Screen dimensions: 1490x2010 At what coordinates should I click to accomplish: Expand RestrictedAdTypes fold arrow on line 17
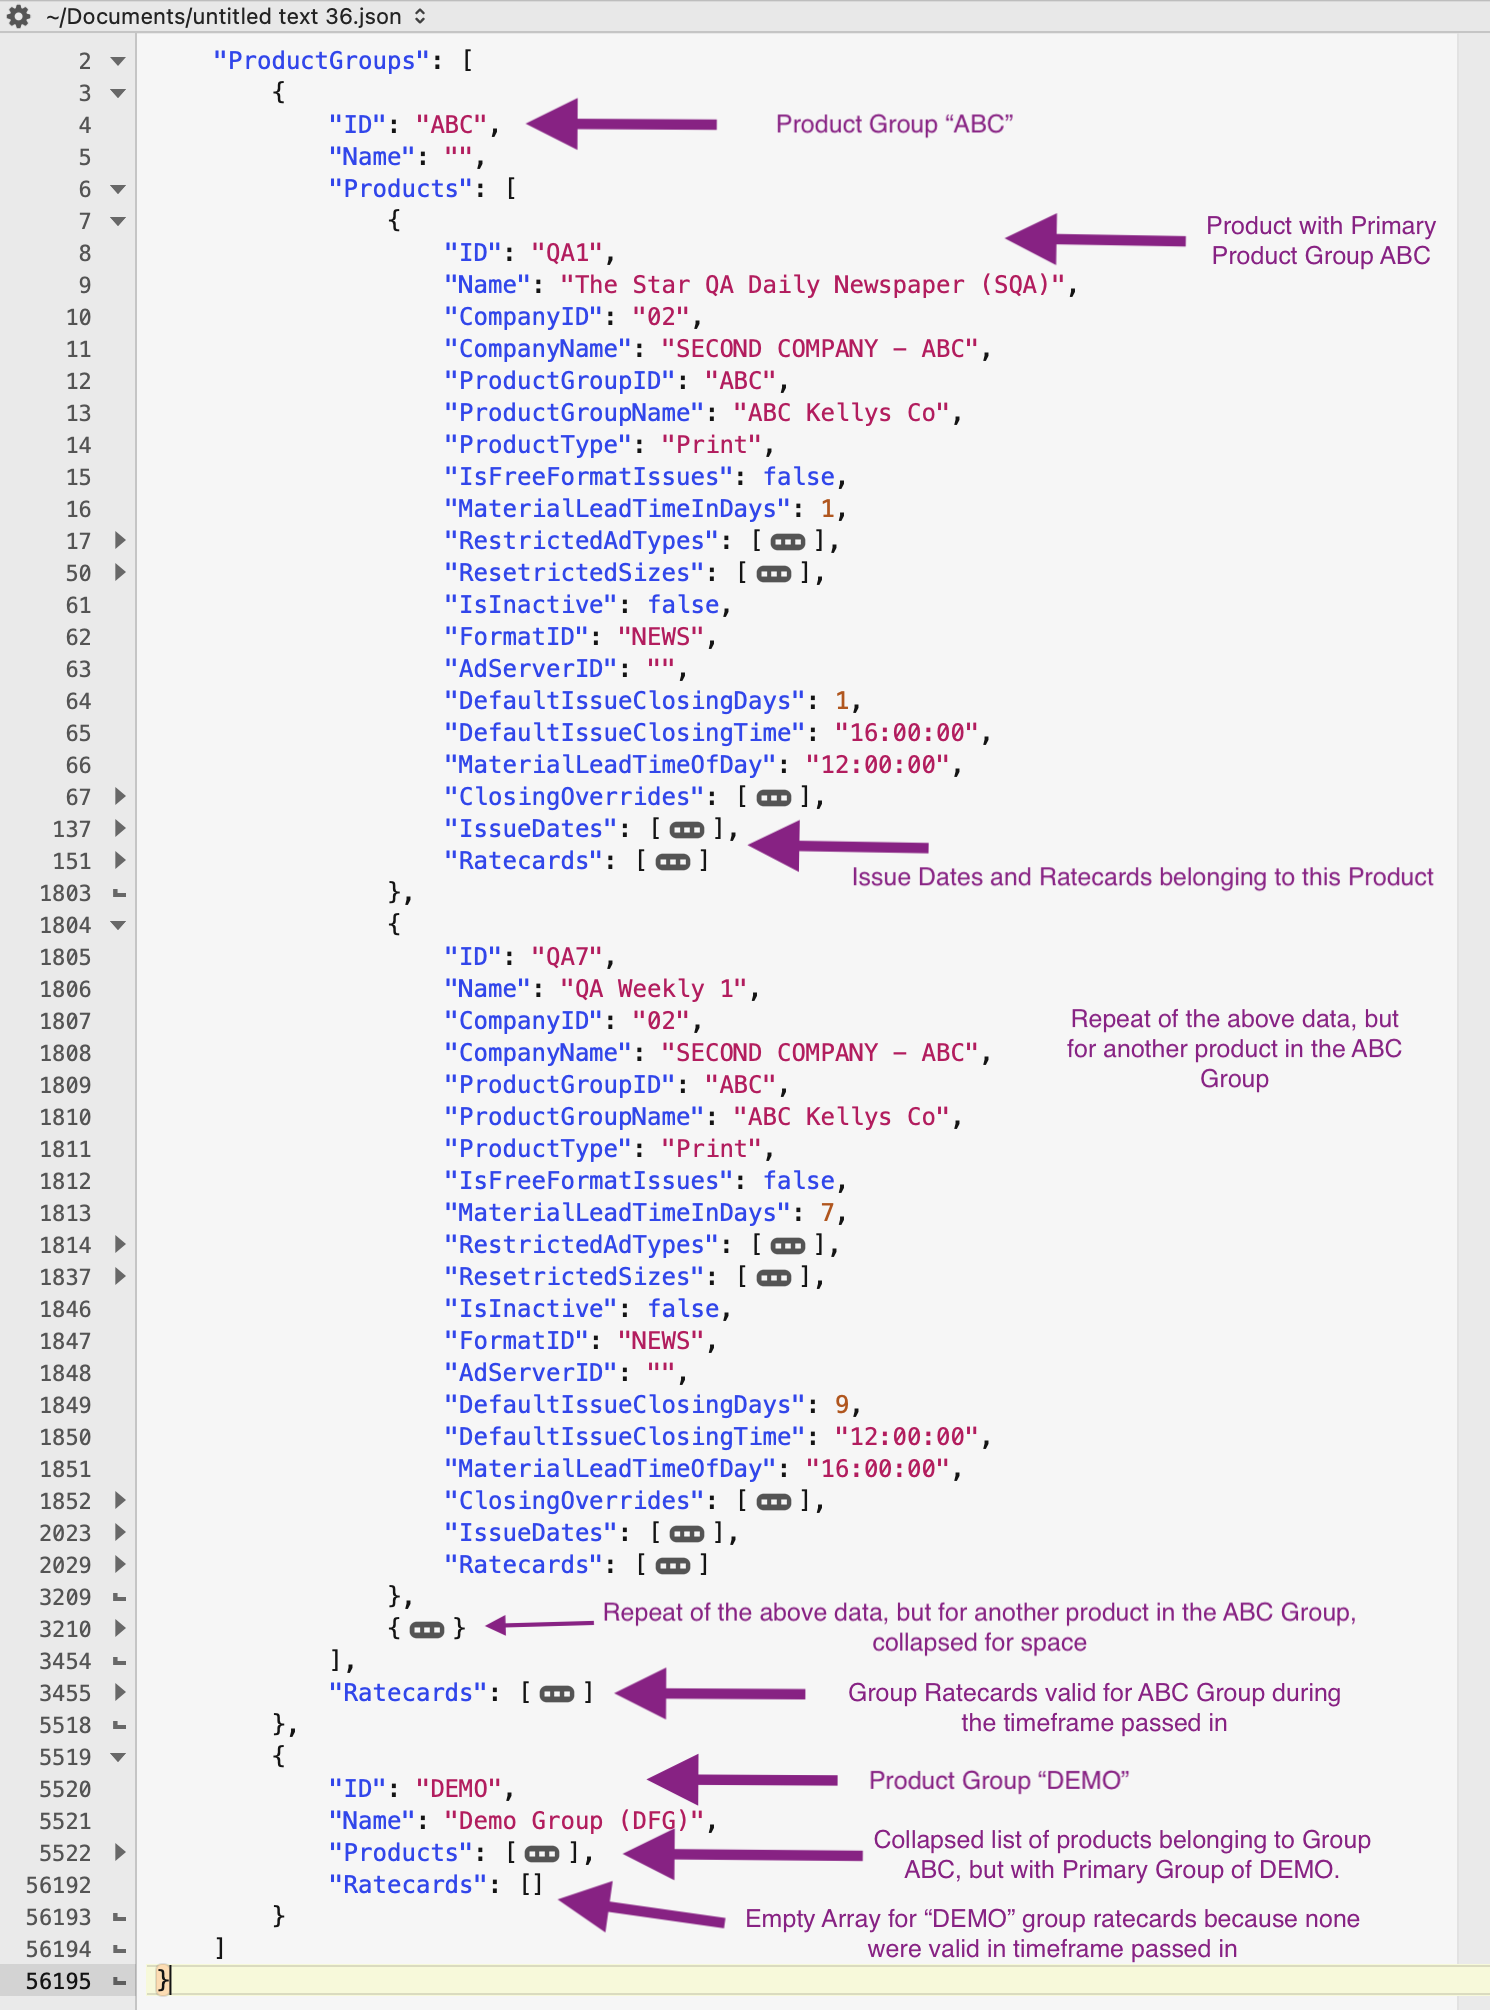120,541
